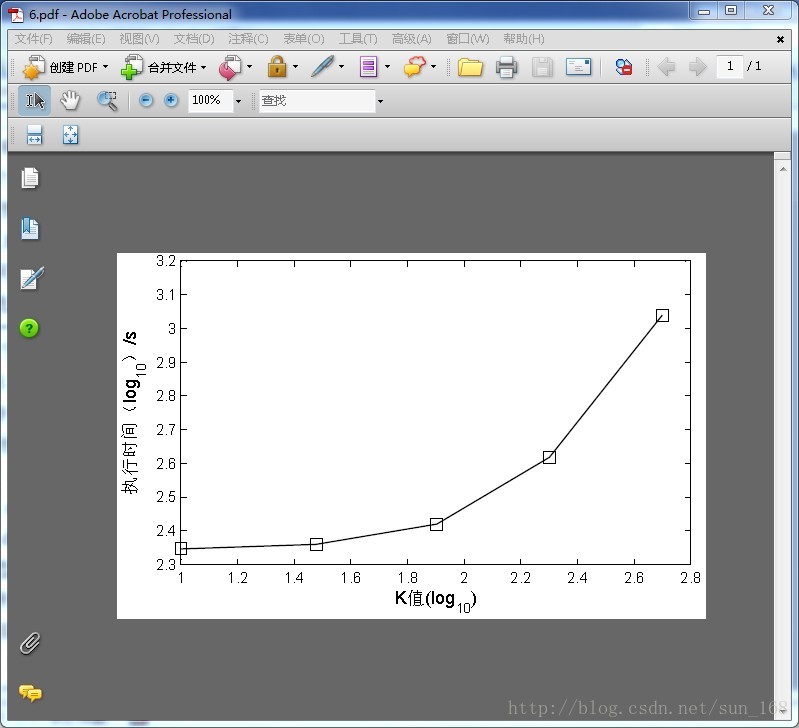Open the 注释(C) menu
The image size is (799, 728).
248,39
